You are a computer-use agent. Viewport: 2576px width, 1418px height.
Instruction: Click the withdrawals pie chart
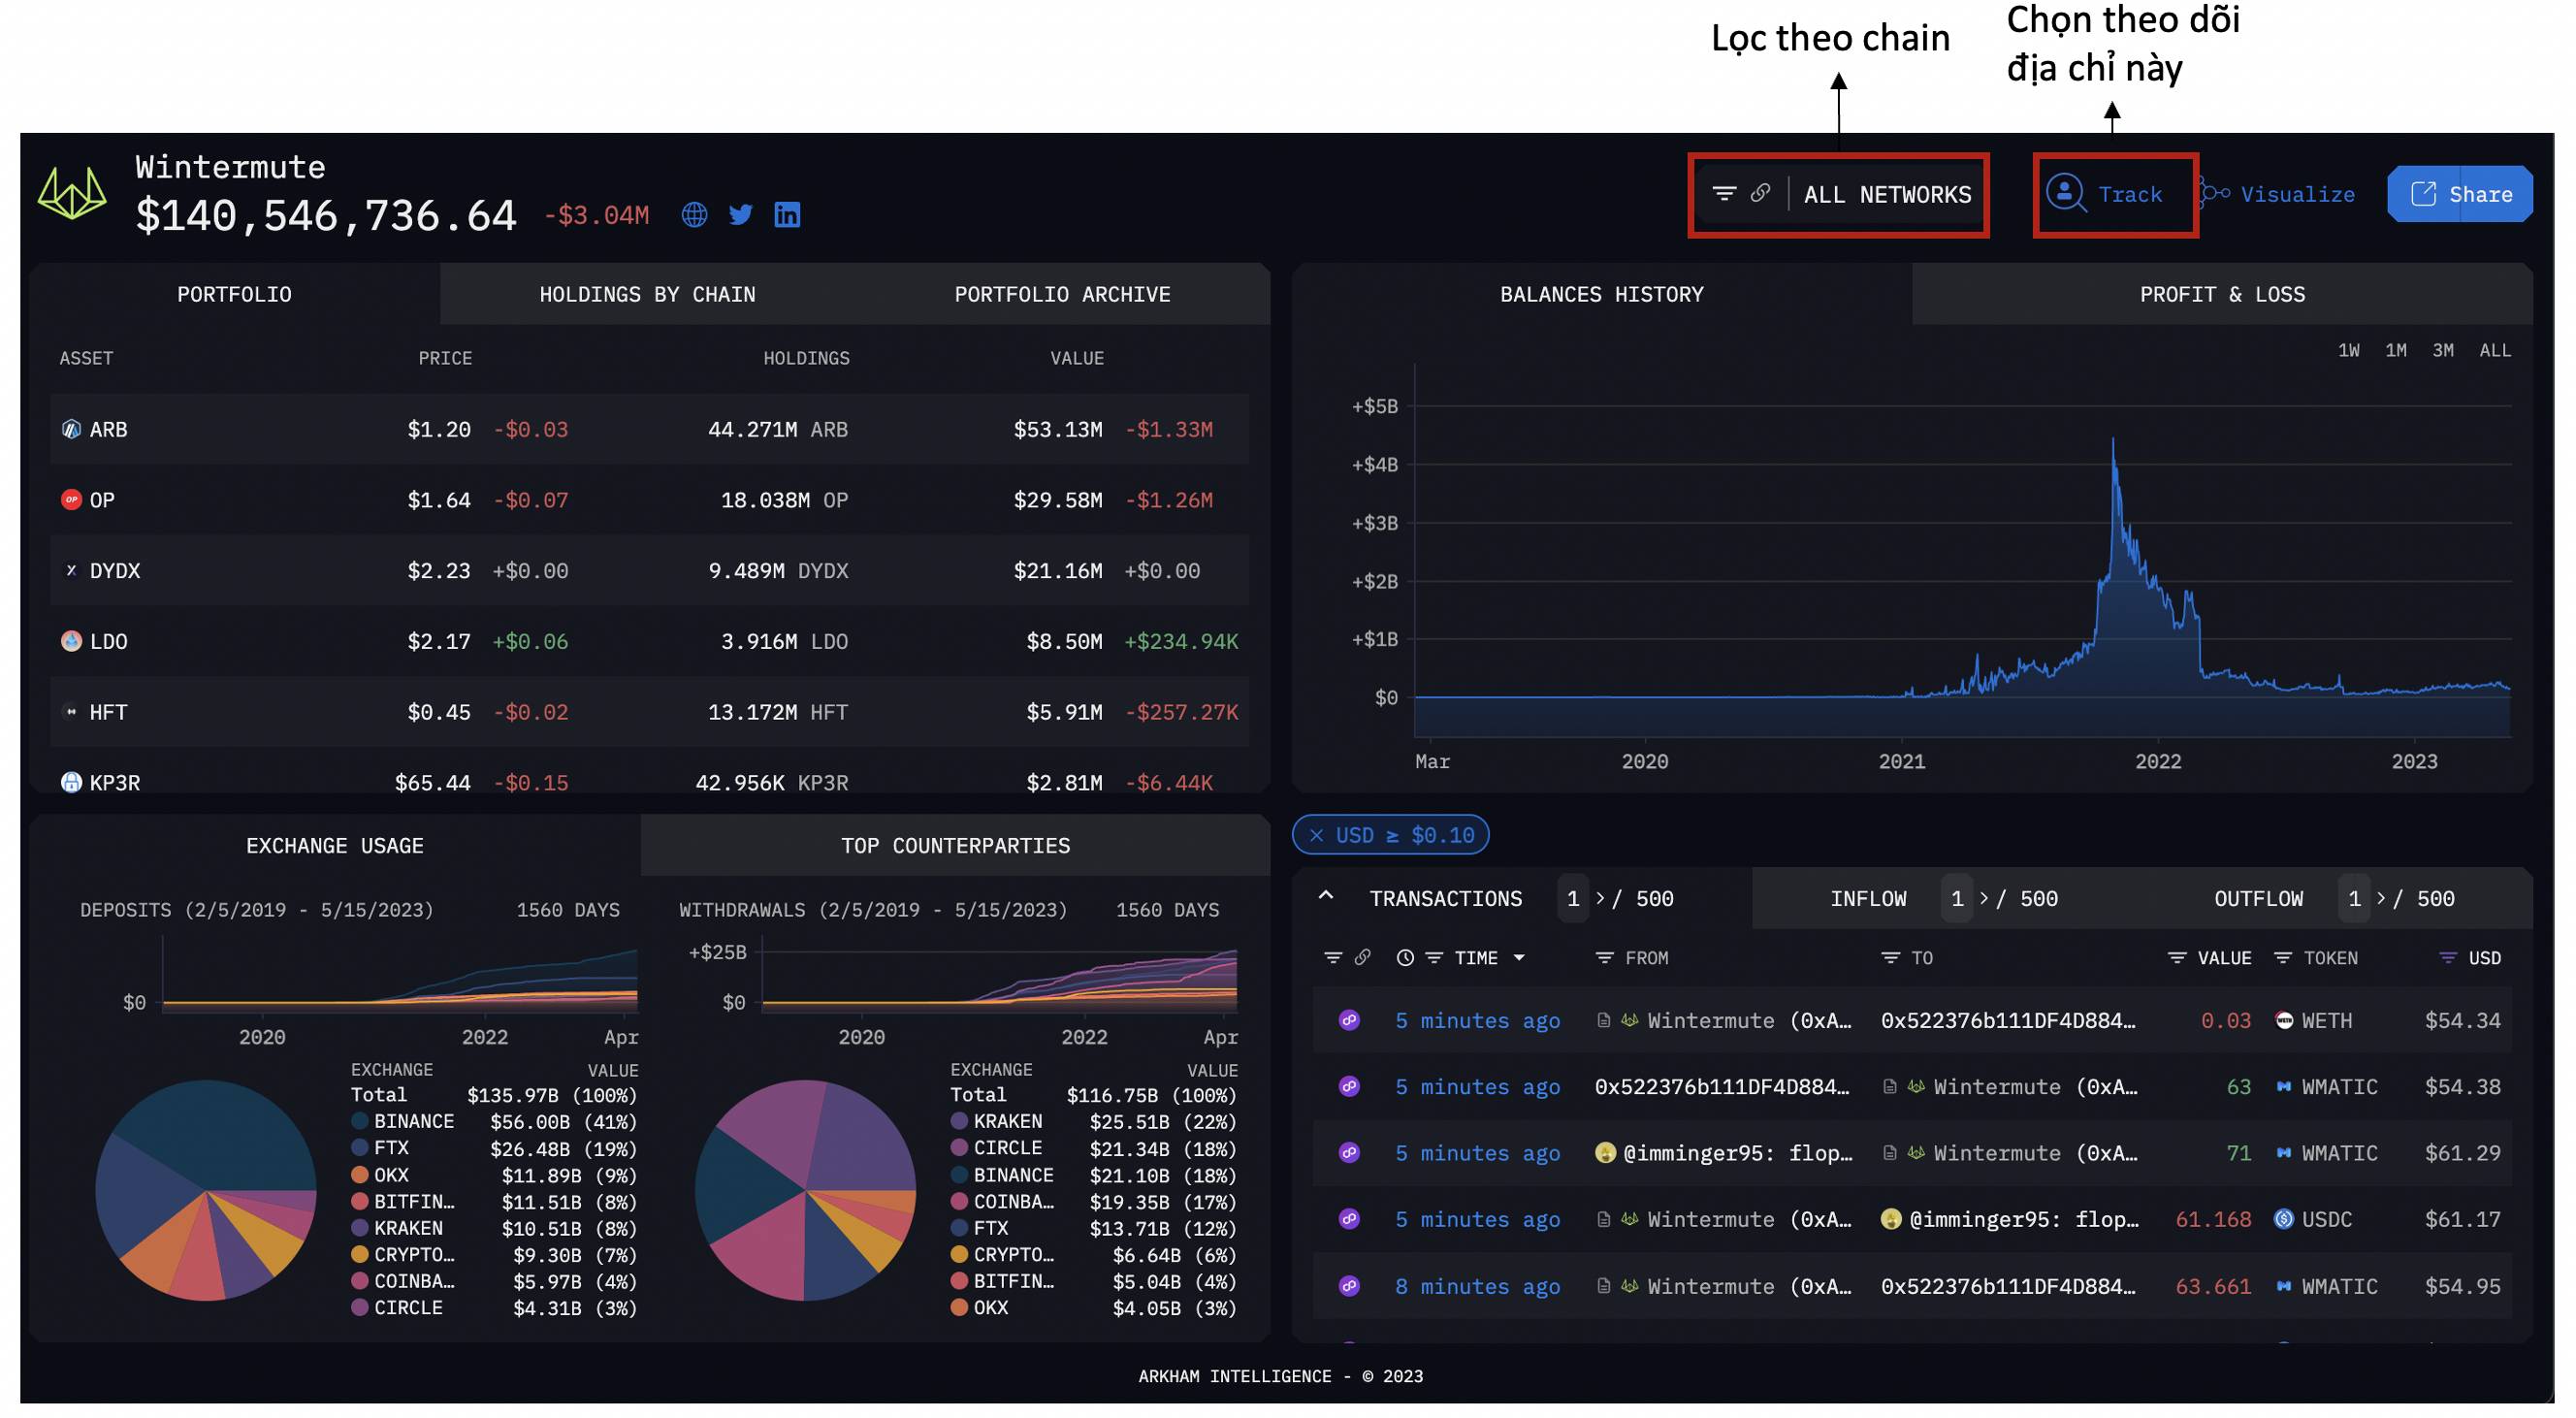pos(805,1191)
